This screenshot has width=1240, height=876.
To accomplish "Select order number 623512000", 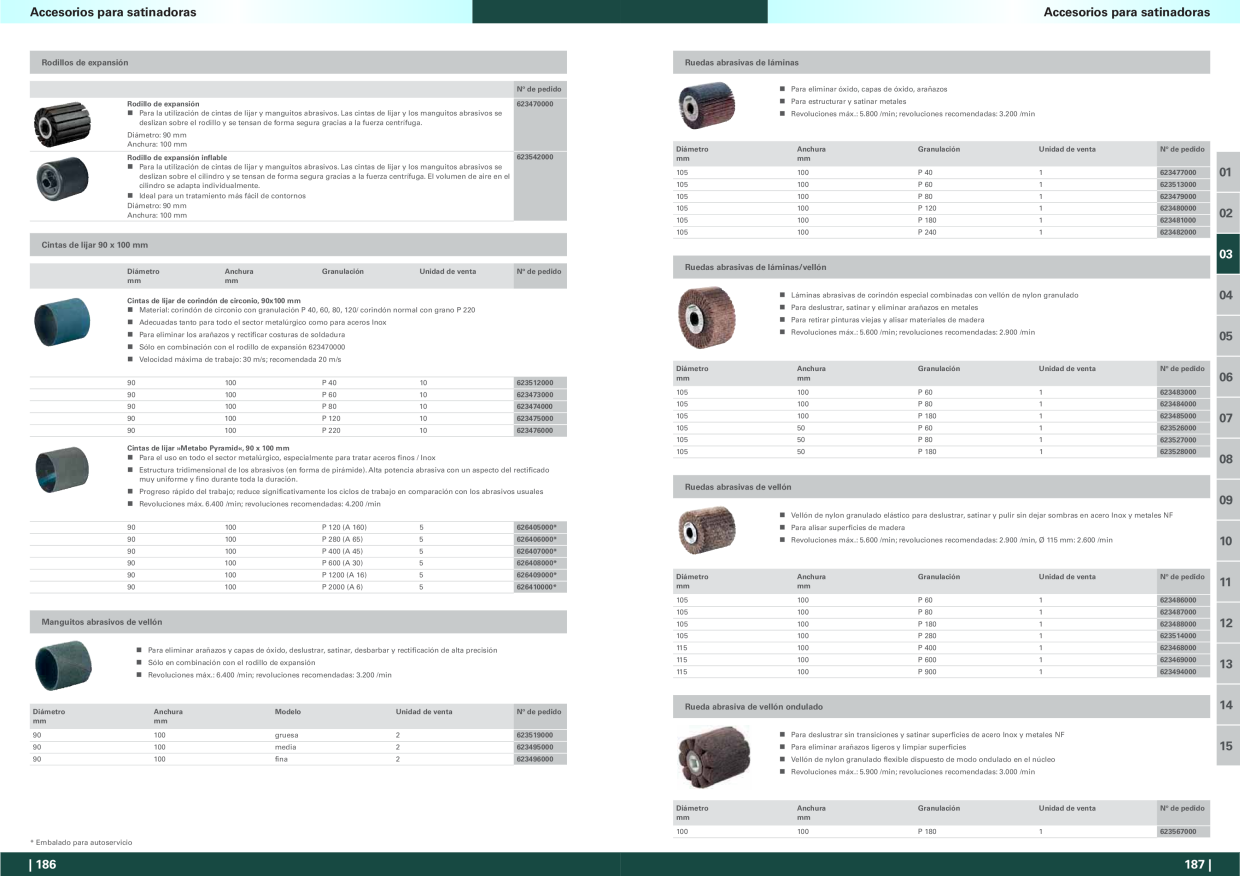I will pyautogui.click(x=534, y=383).
